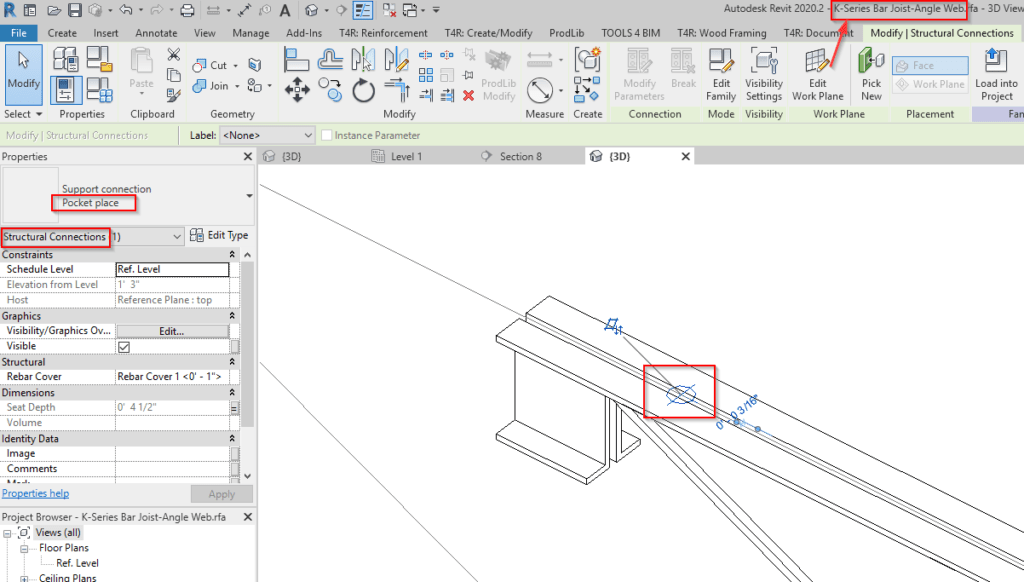Viewport: 1024px width, 582px height.
Task: Collapse Views (all) tree node
Action: tap(7, 533)
